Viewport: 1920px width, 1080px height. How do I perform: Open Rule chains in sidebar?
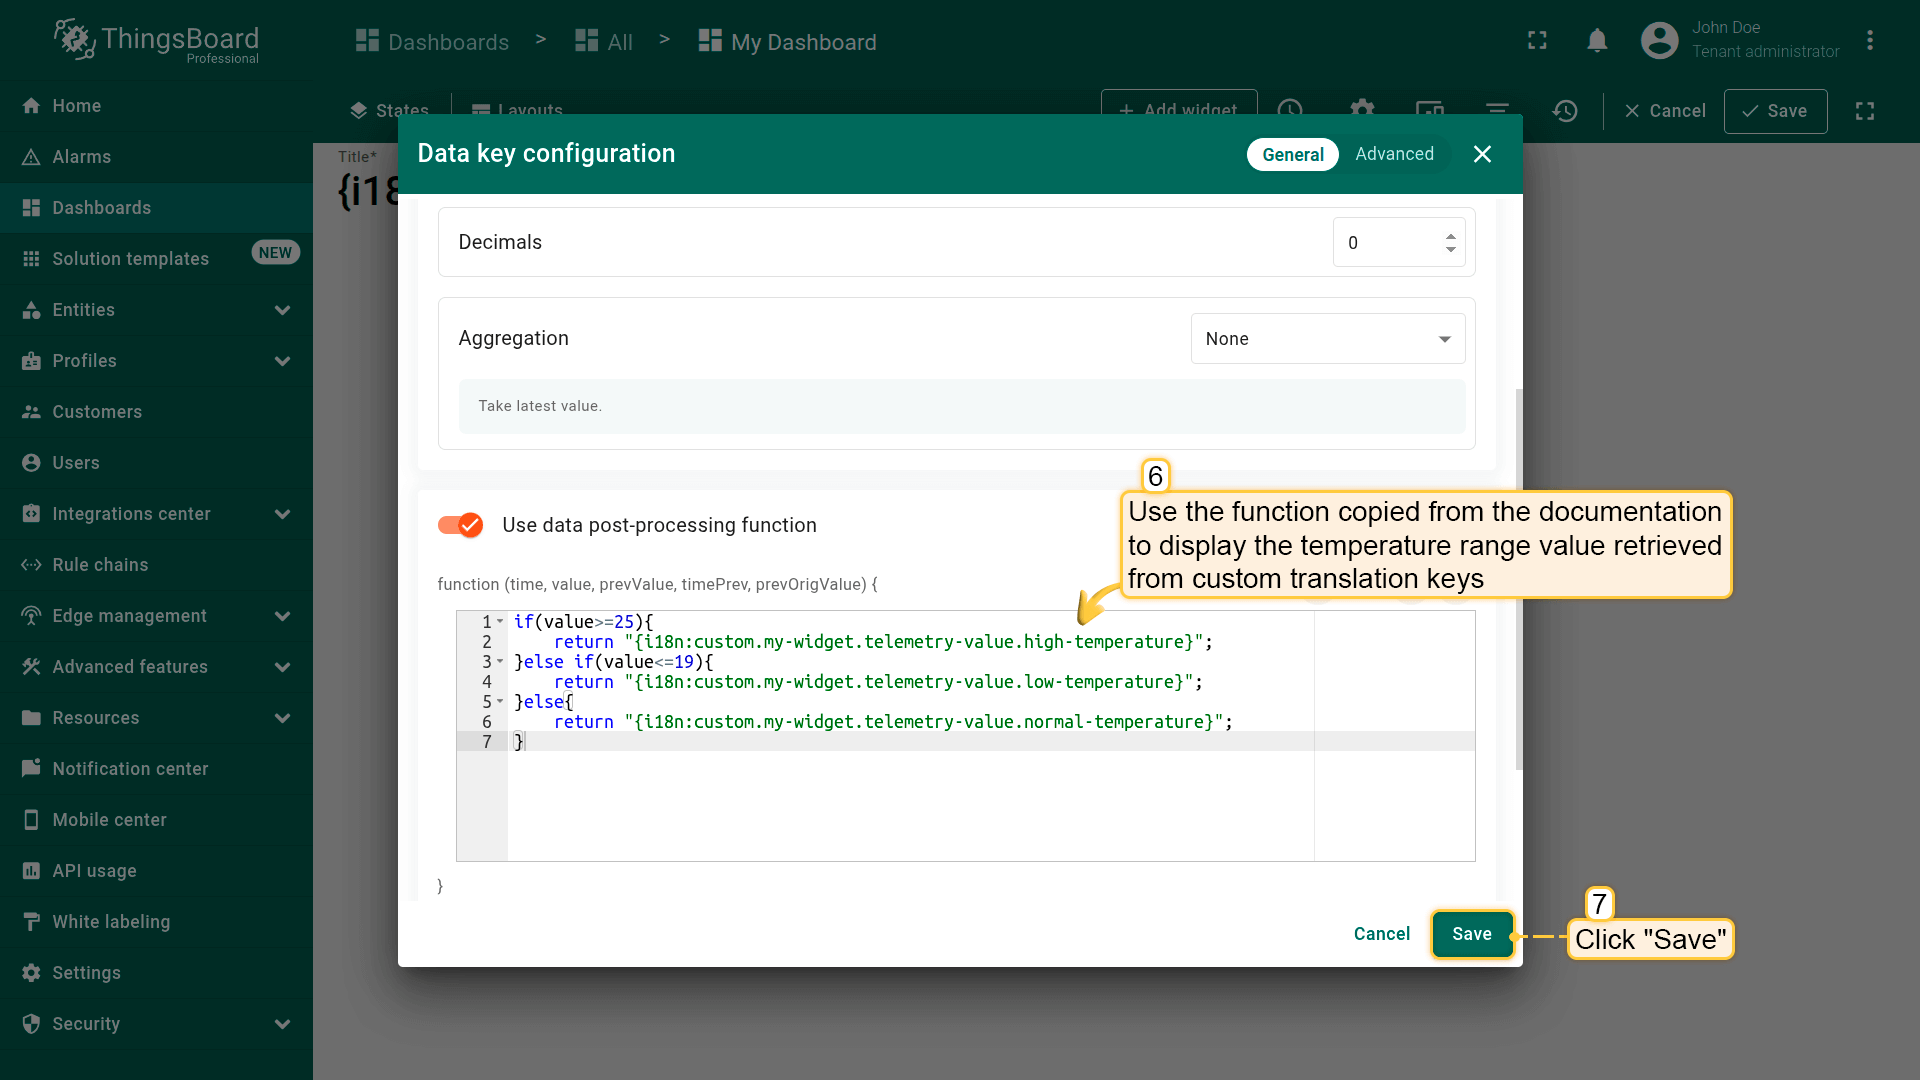click(x=100, y=565)
